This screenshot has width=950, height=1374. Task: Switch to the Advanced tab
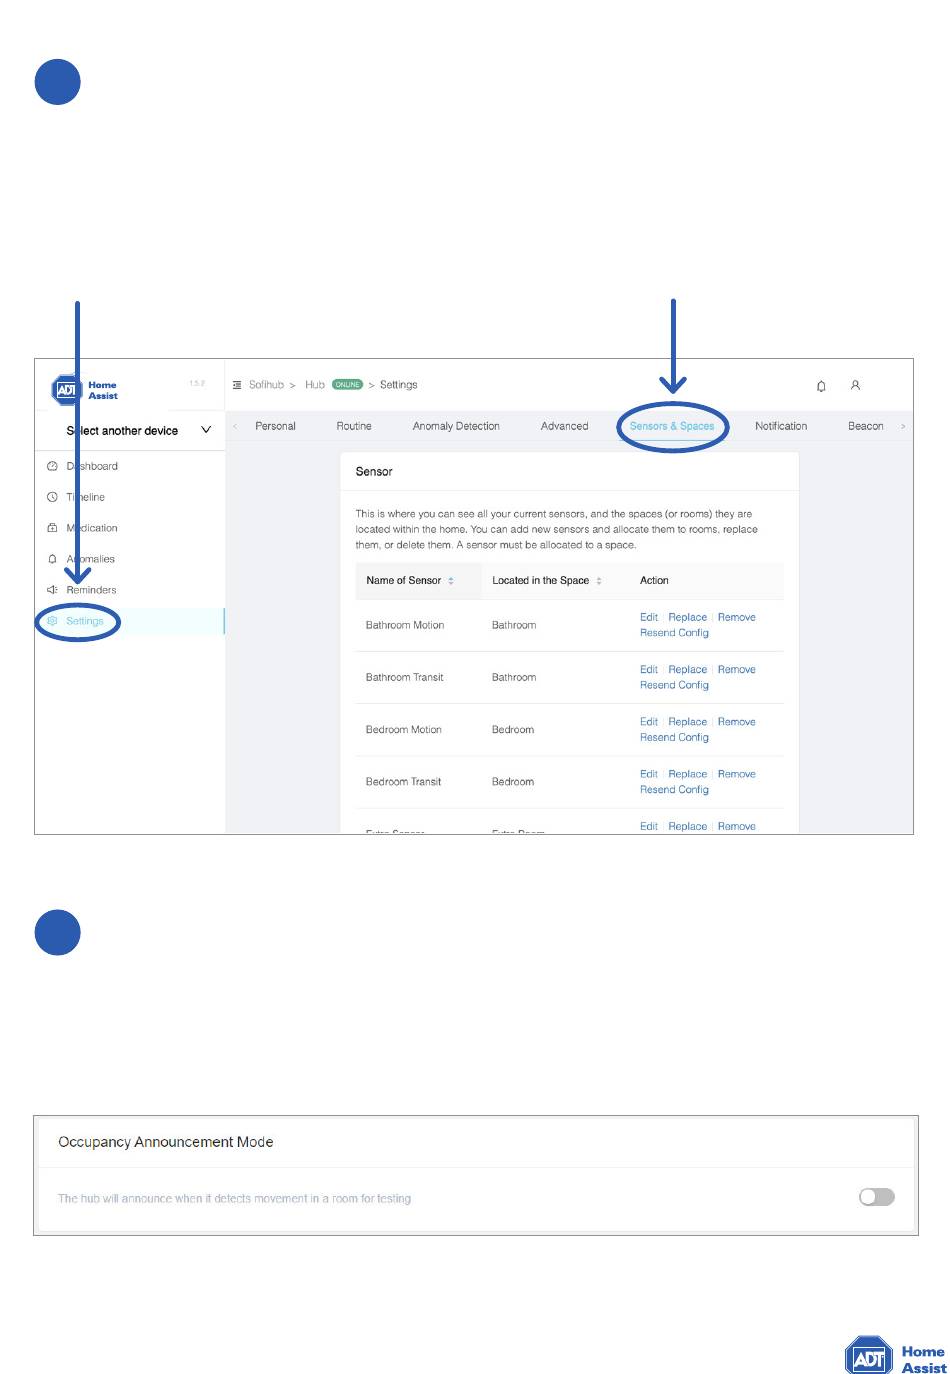(564, 426)
